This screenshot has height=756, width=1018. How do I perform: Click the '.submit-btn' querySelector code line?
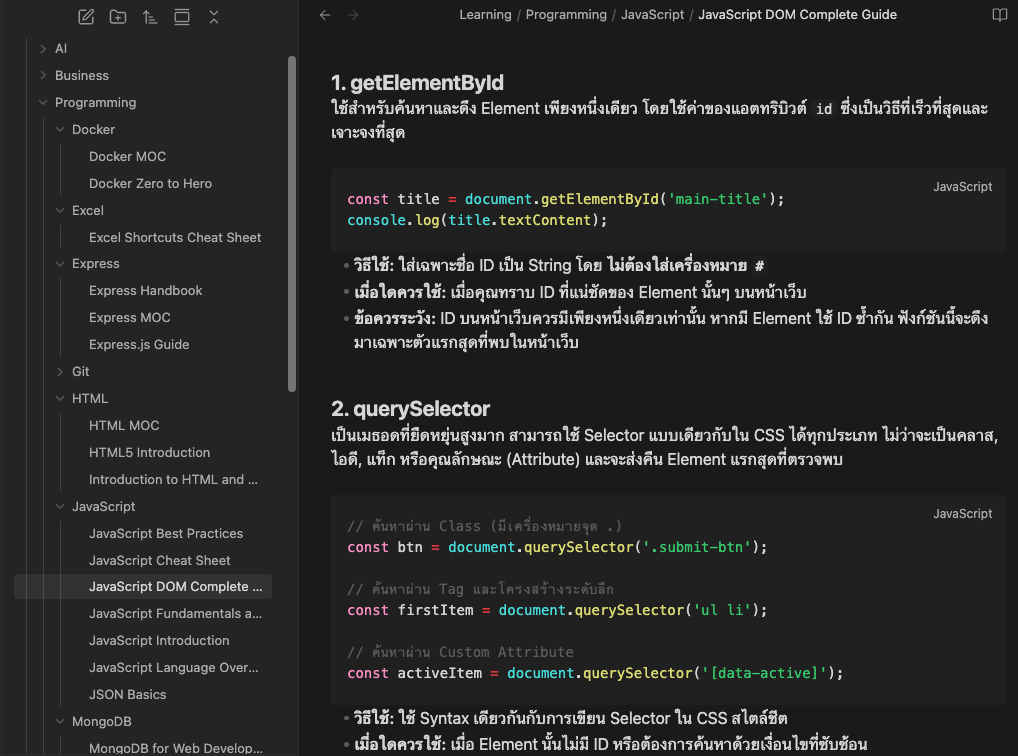tap(557, 548)
